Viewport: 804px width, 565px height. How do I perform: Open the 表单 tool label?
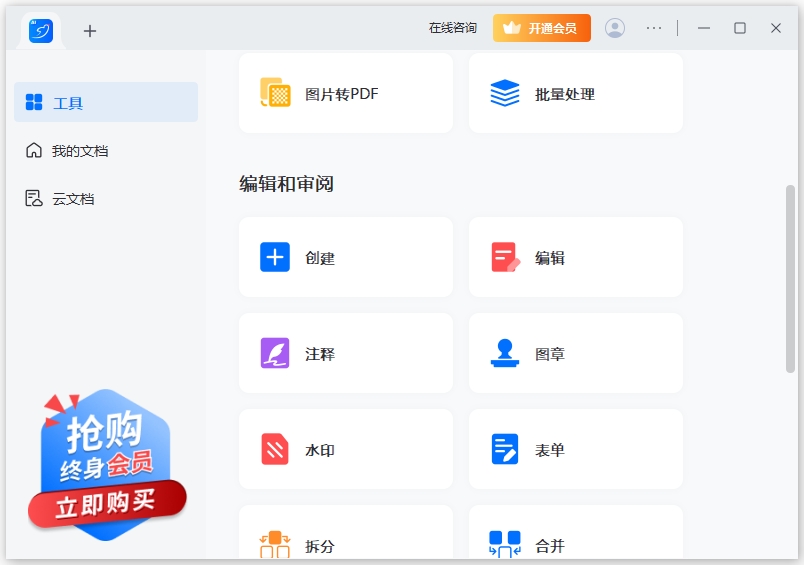coord(550,450)
